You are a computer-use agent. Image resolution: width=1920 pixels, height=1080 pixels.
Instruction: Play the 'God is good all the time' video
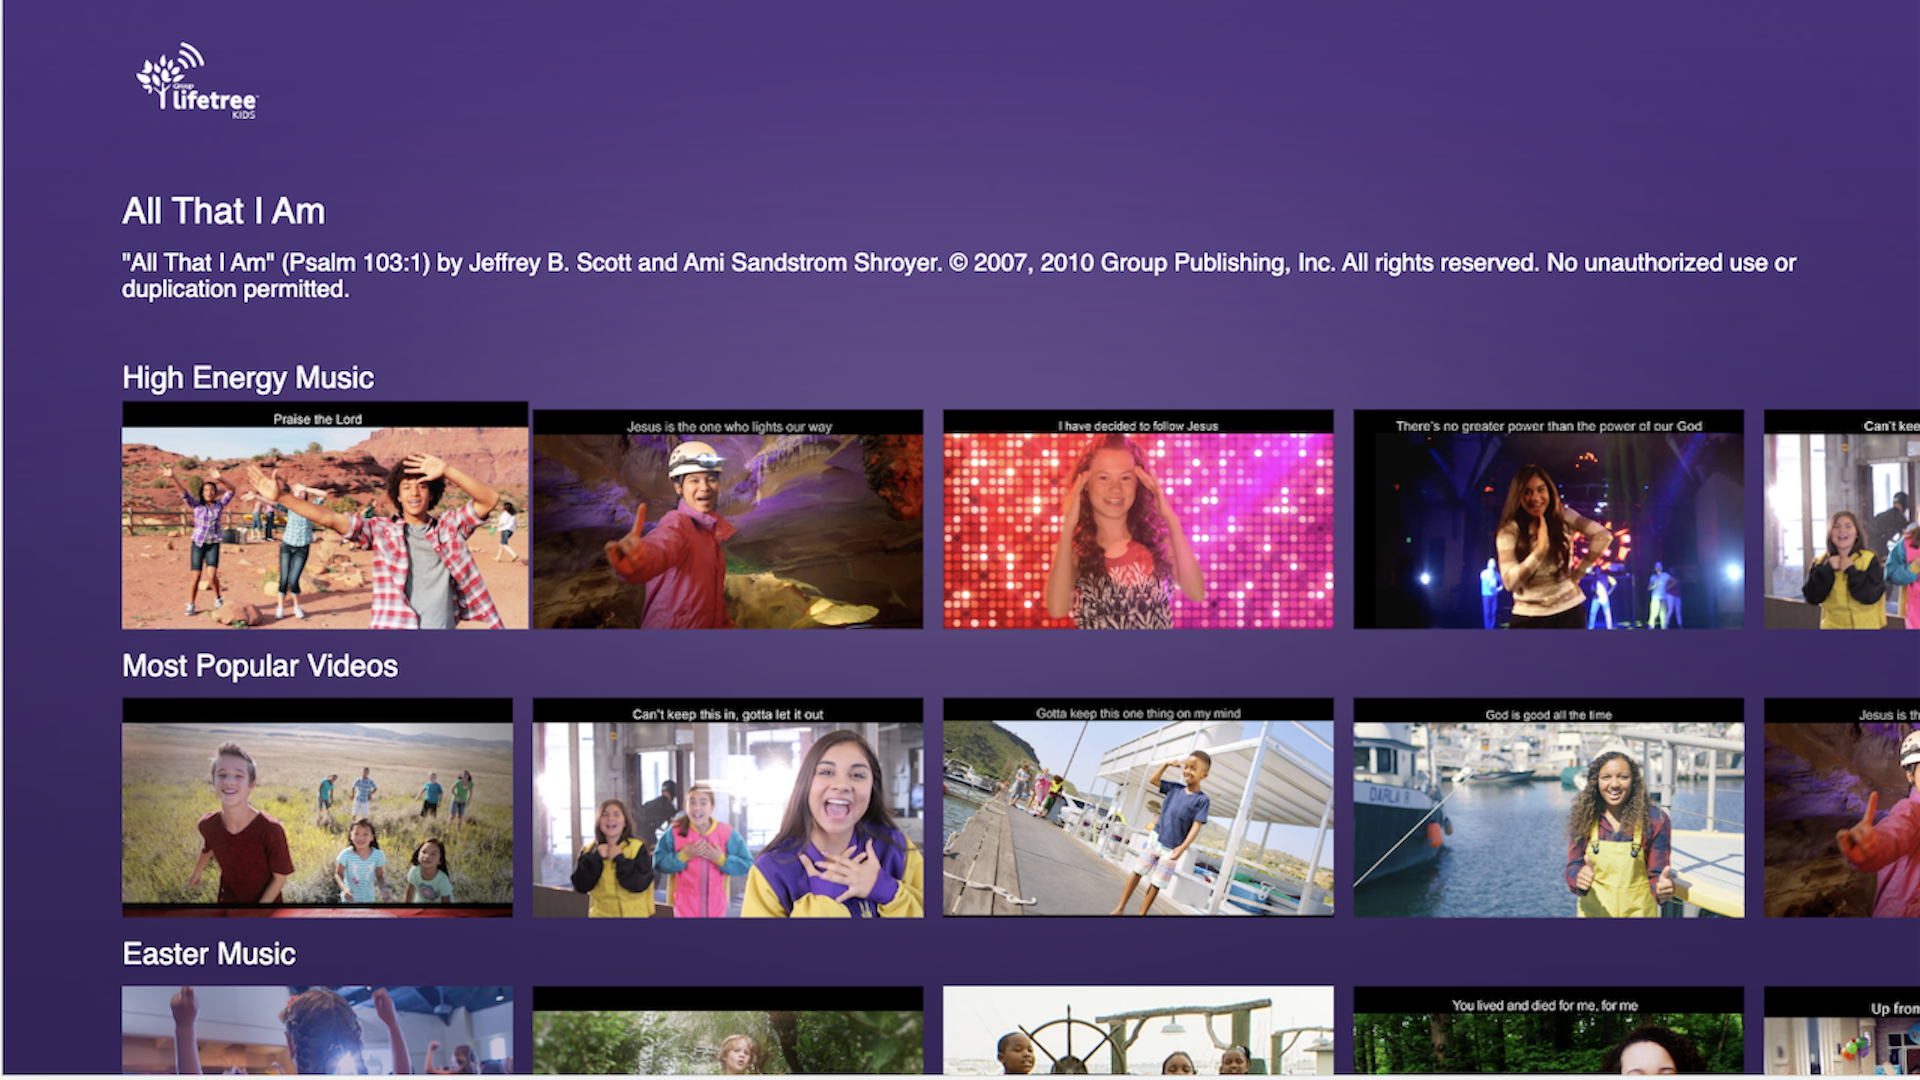coord(1548,808)
